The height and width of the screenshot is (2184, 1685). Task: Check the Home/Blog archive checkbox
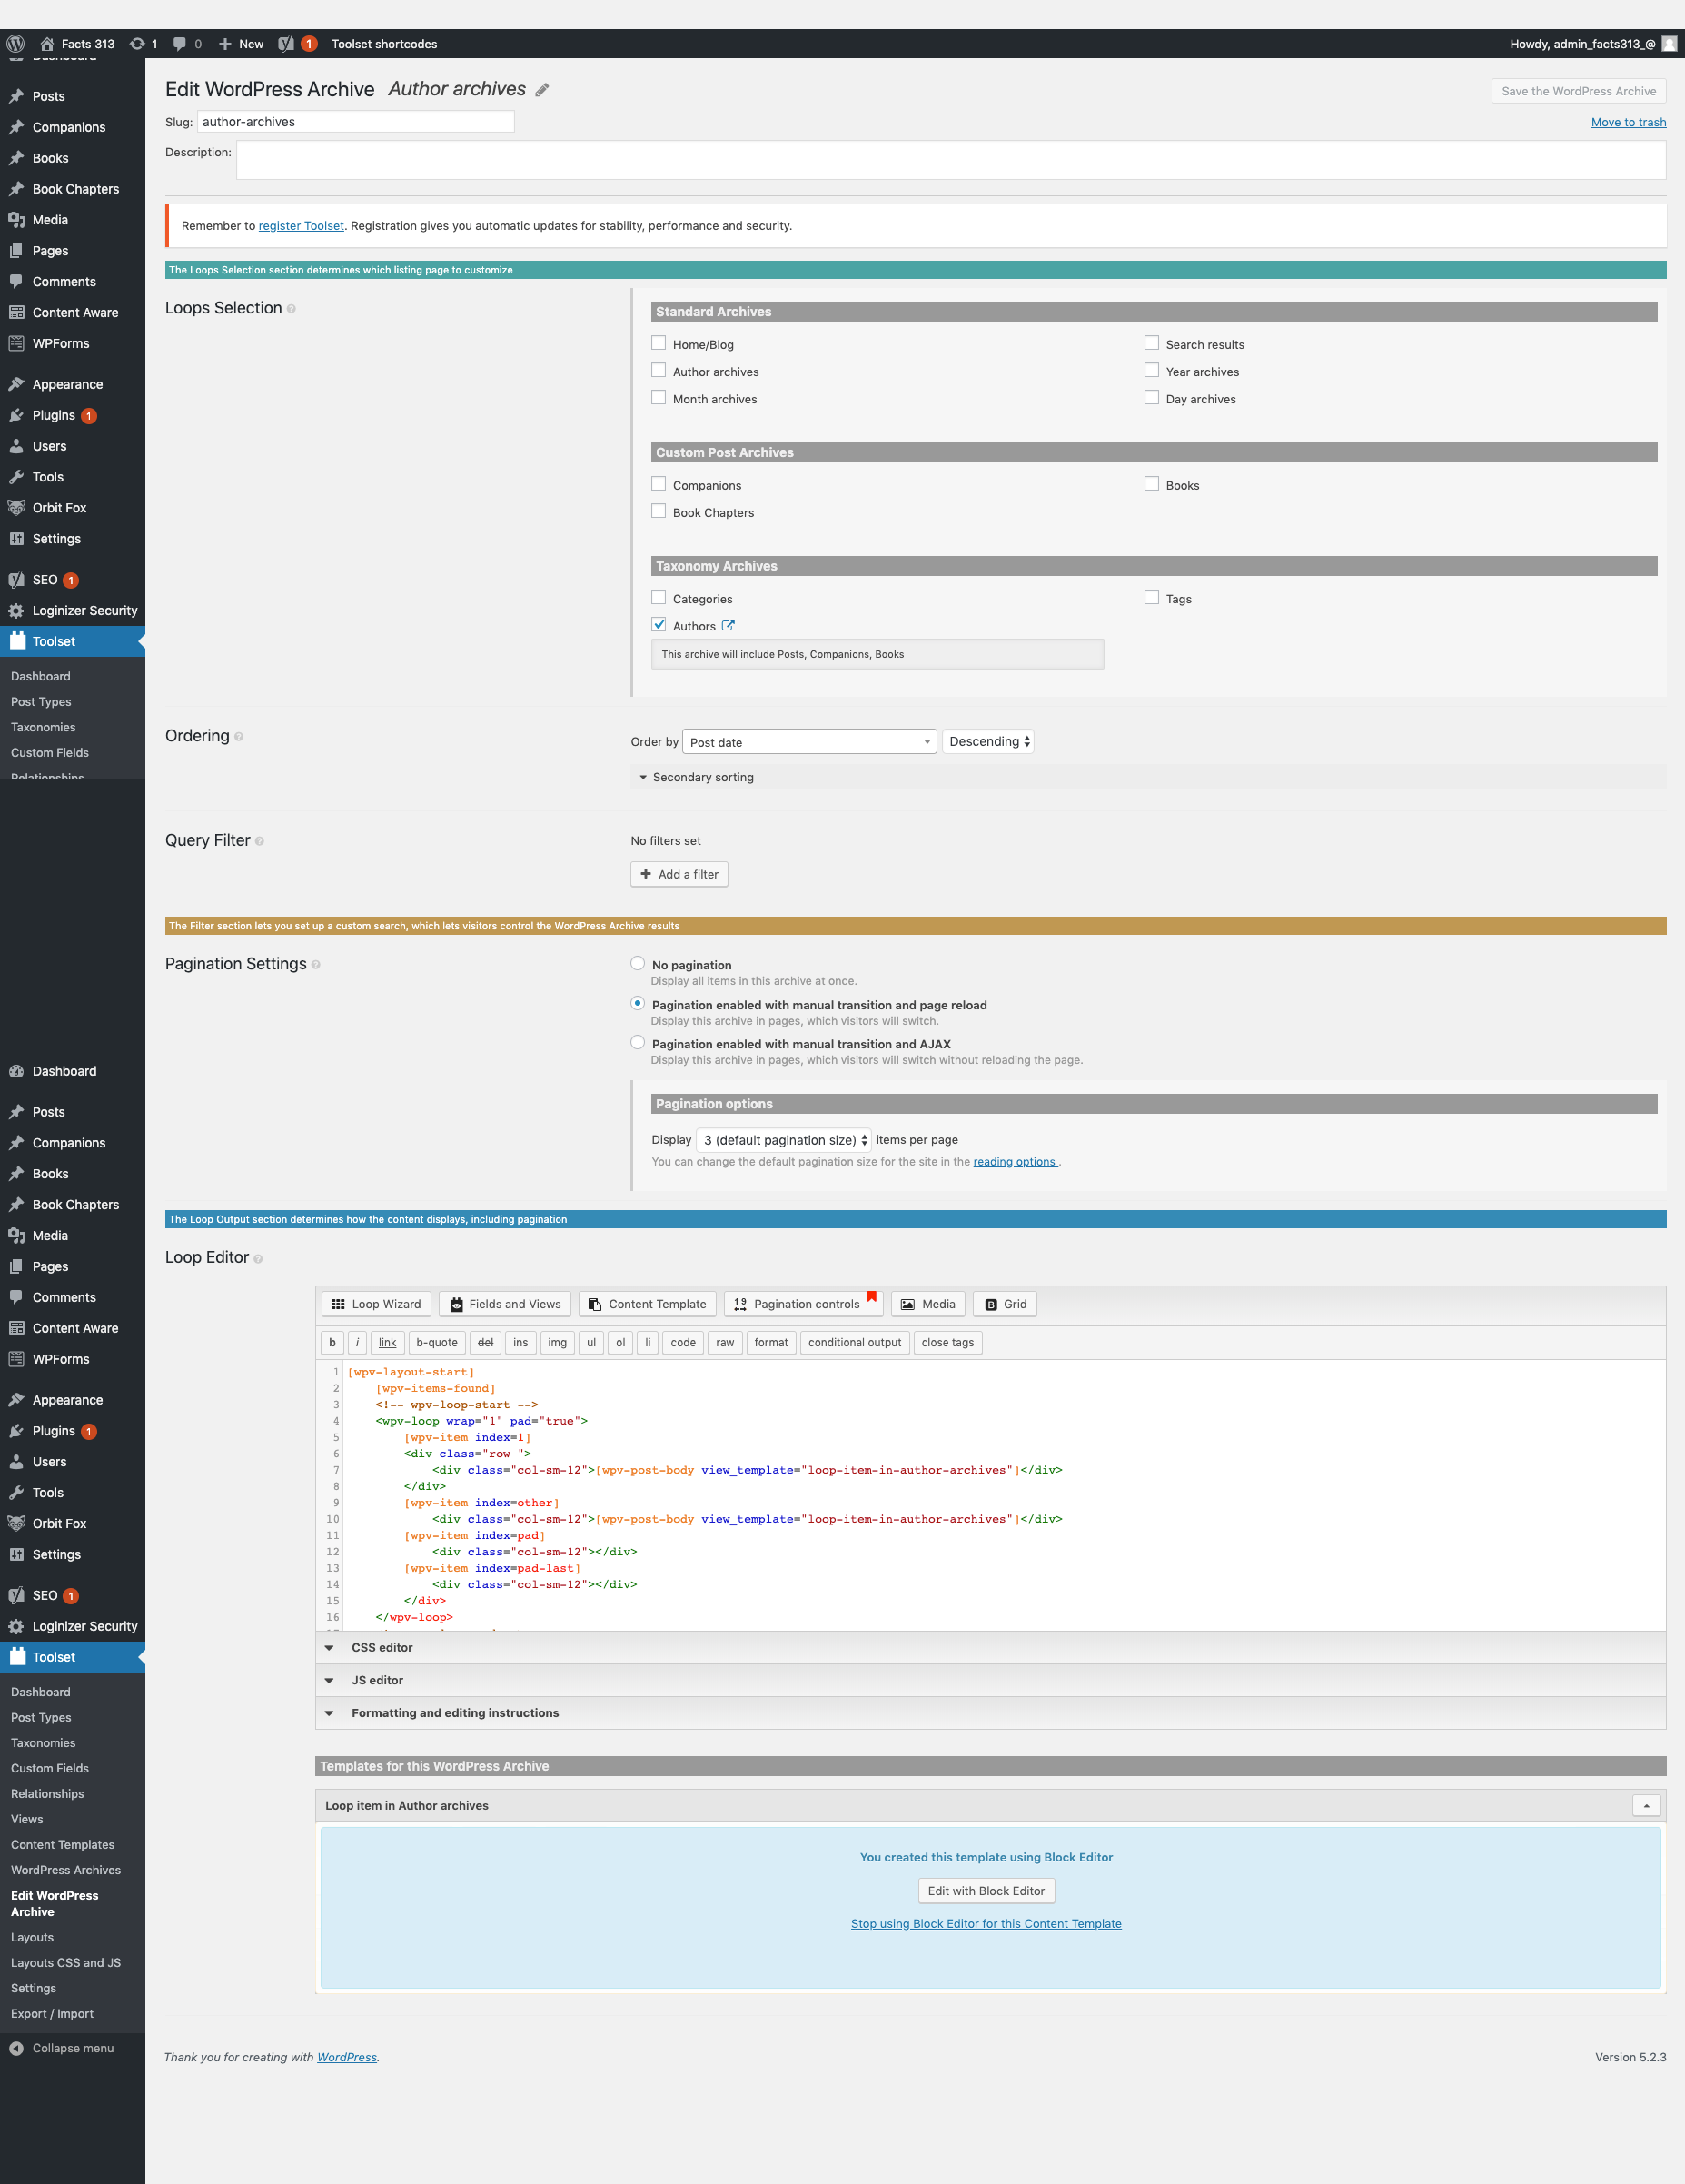(x=659, y=343)
